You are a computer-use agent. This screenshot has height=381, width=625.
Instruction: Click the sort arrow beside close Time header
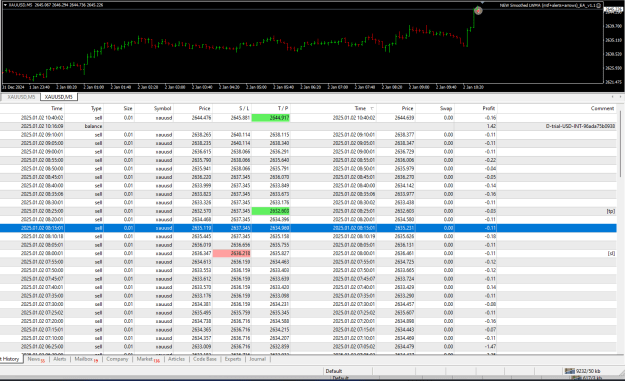click(372, 108)
